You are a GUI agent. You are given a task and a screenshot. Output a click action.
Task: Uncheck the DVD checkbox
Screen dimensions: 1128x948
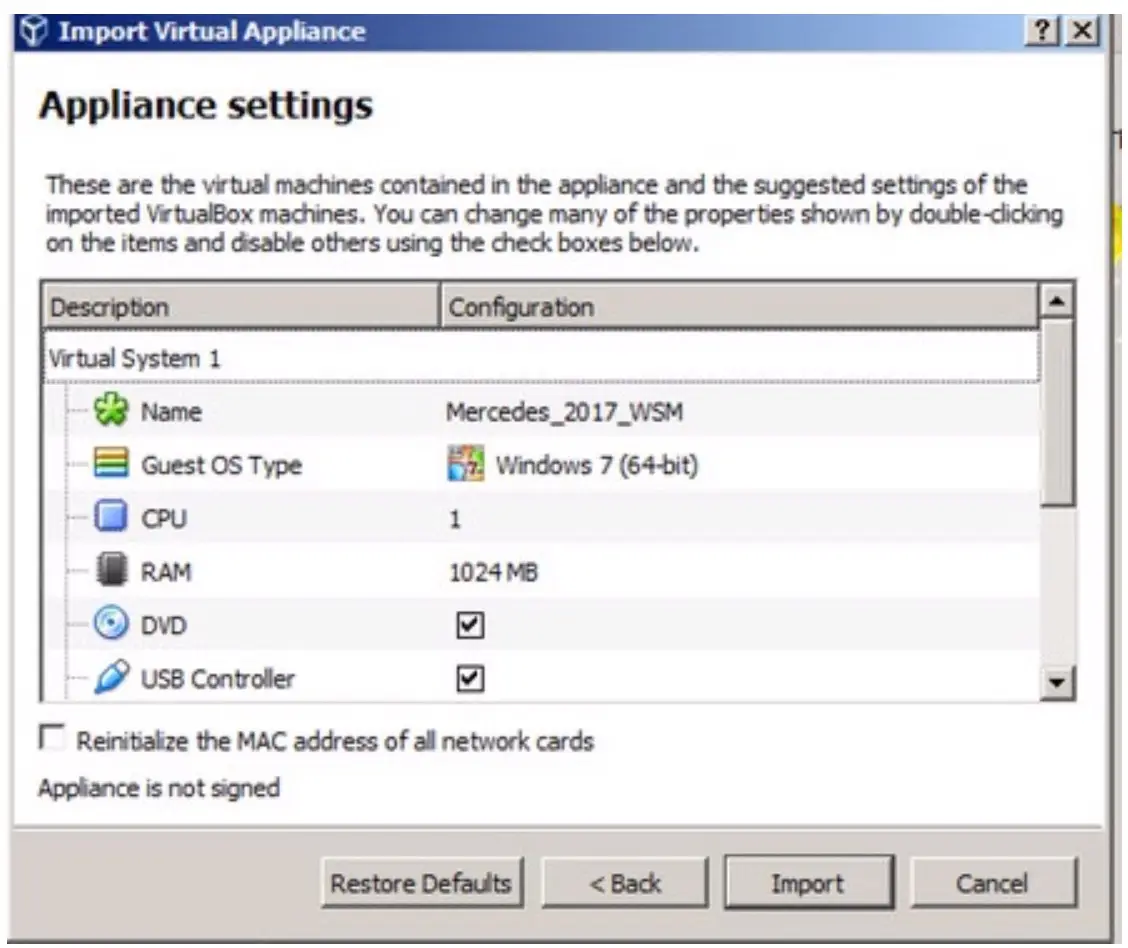[x=469, y=626]
